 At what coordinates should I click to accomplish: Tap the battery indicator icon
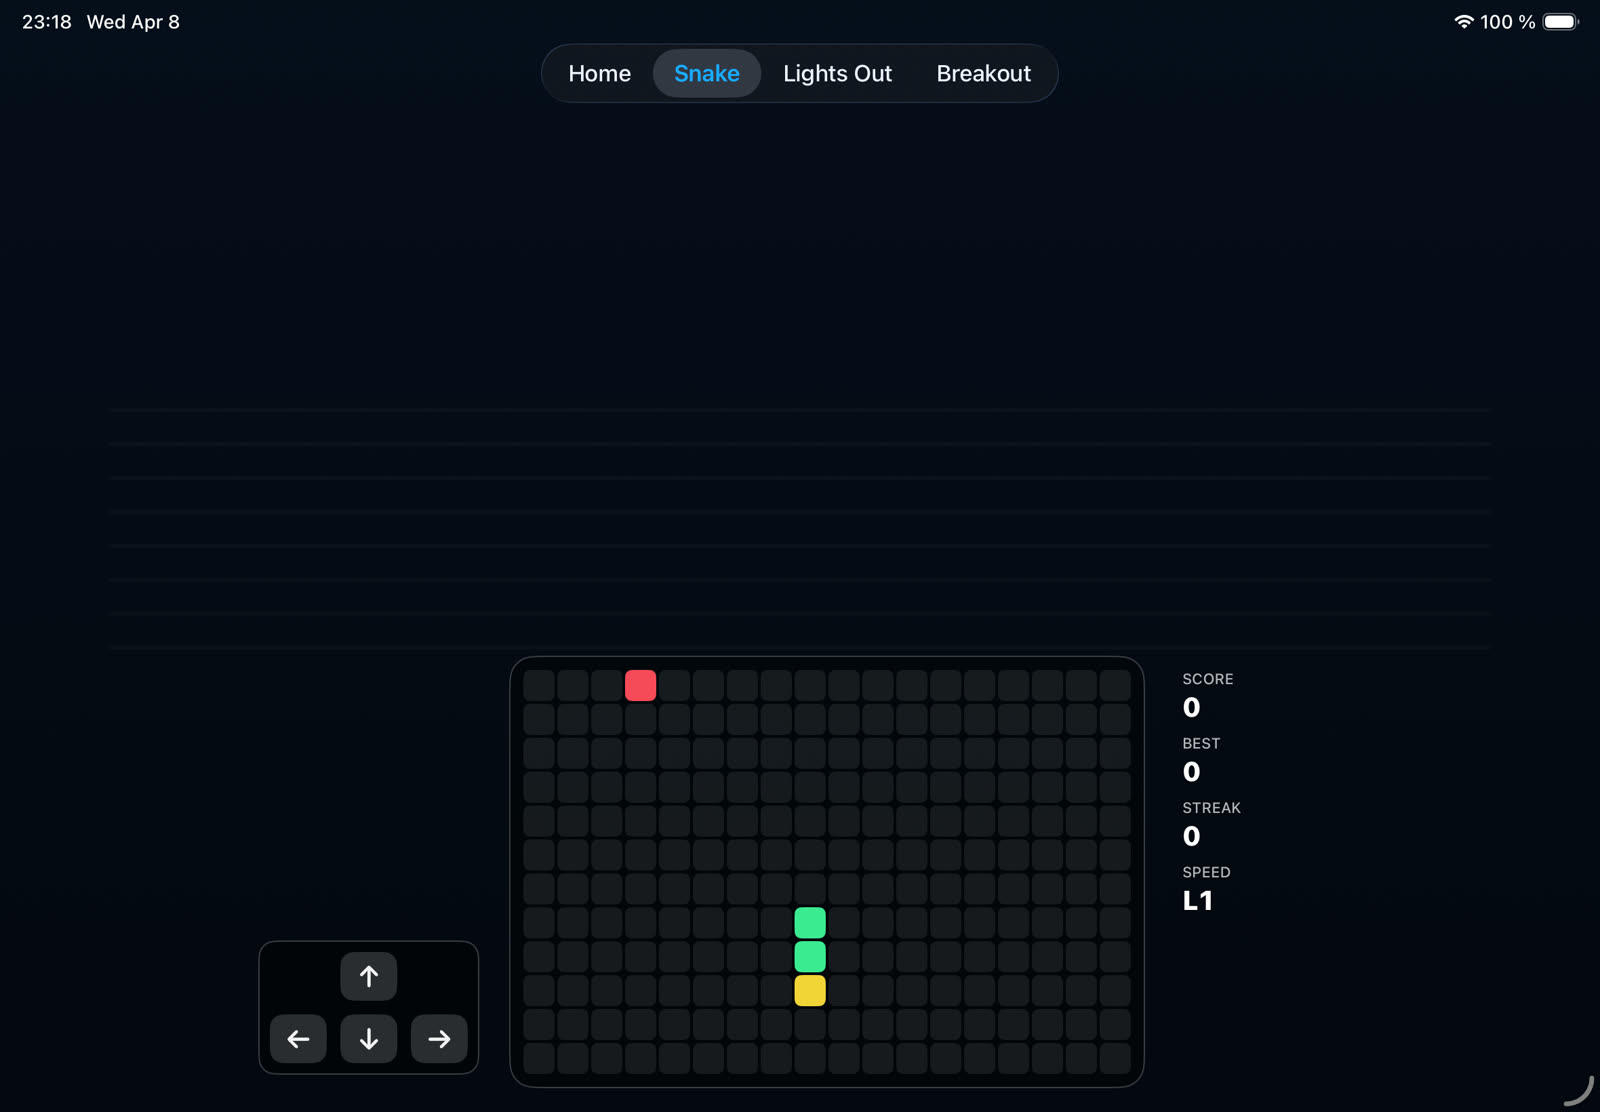tap(1559, 22)
